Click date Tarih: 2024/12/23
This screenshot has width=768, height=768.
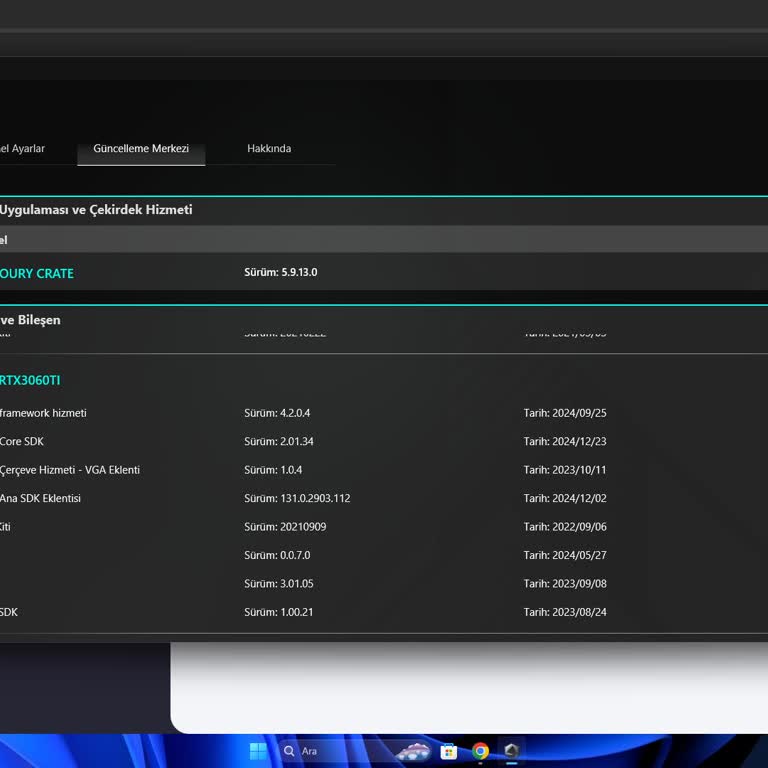coord(565,441)
